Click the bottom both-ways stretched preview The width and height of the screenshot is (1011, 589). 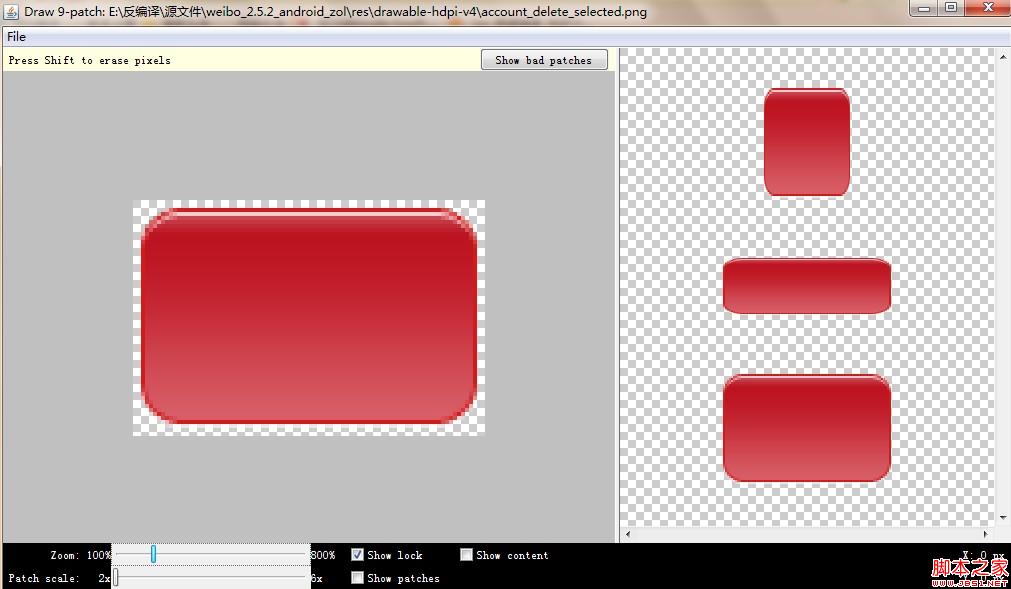[x=806, y=428]
